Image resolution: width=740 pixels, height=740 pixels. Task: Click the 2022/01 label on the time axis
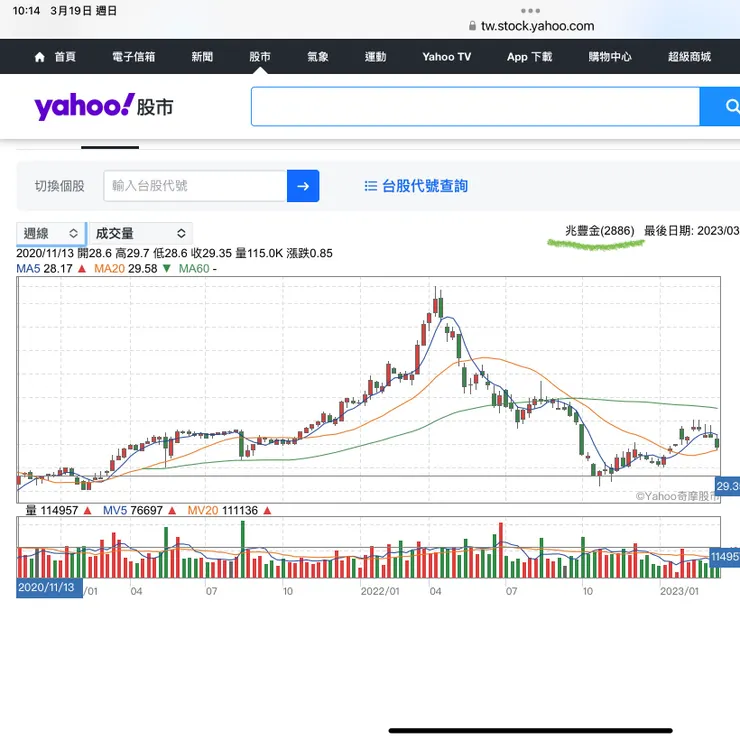(380, 591)
